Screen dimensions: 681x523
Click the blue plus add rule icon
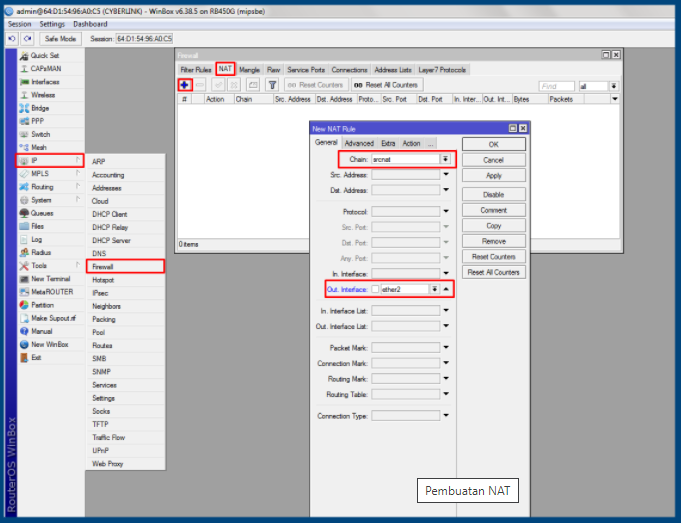pos(185,85)
